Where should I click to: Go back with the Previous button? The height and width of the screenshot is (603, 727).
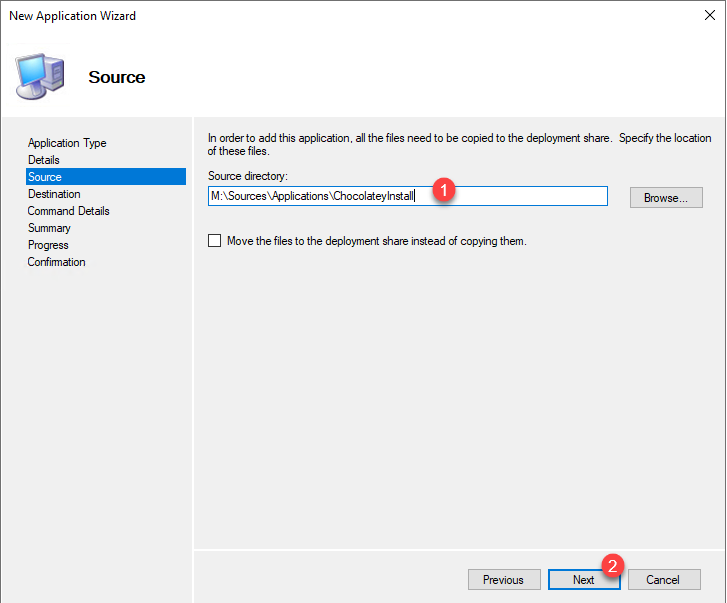503,580
